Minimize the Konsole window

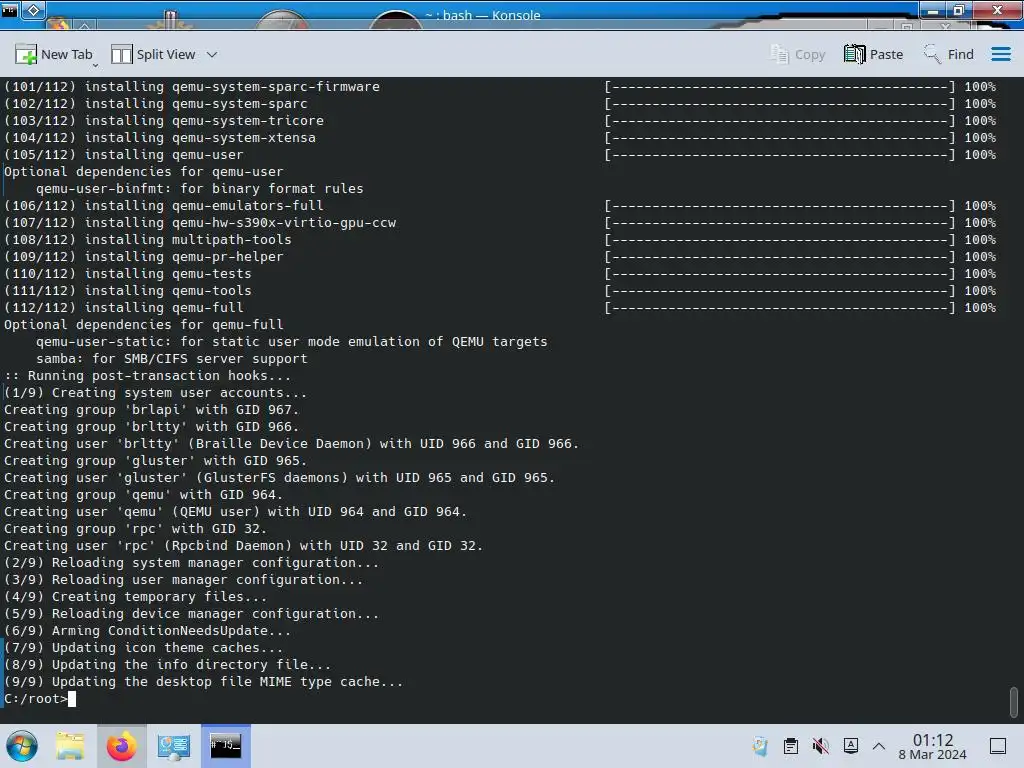(933, 10)
